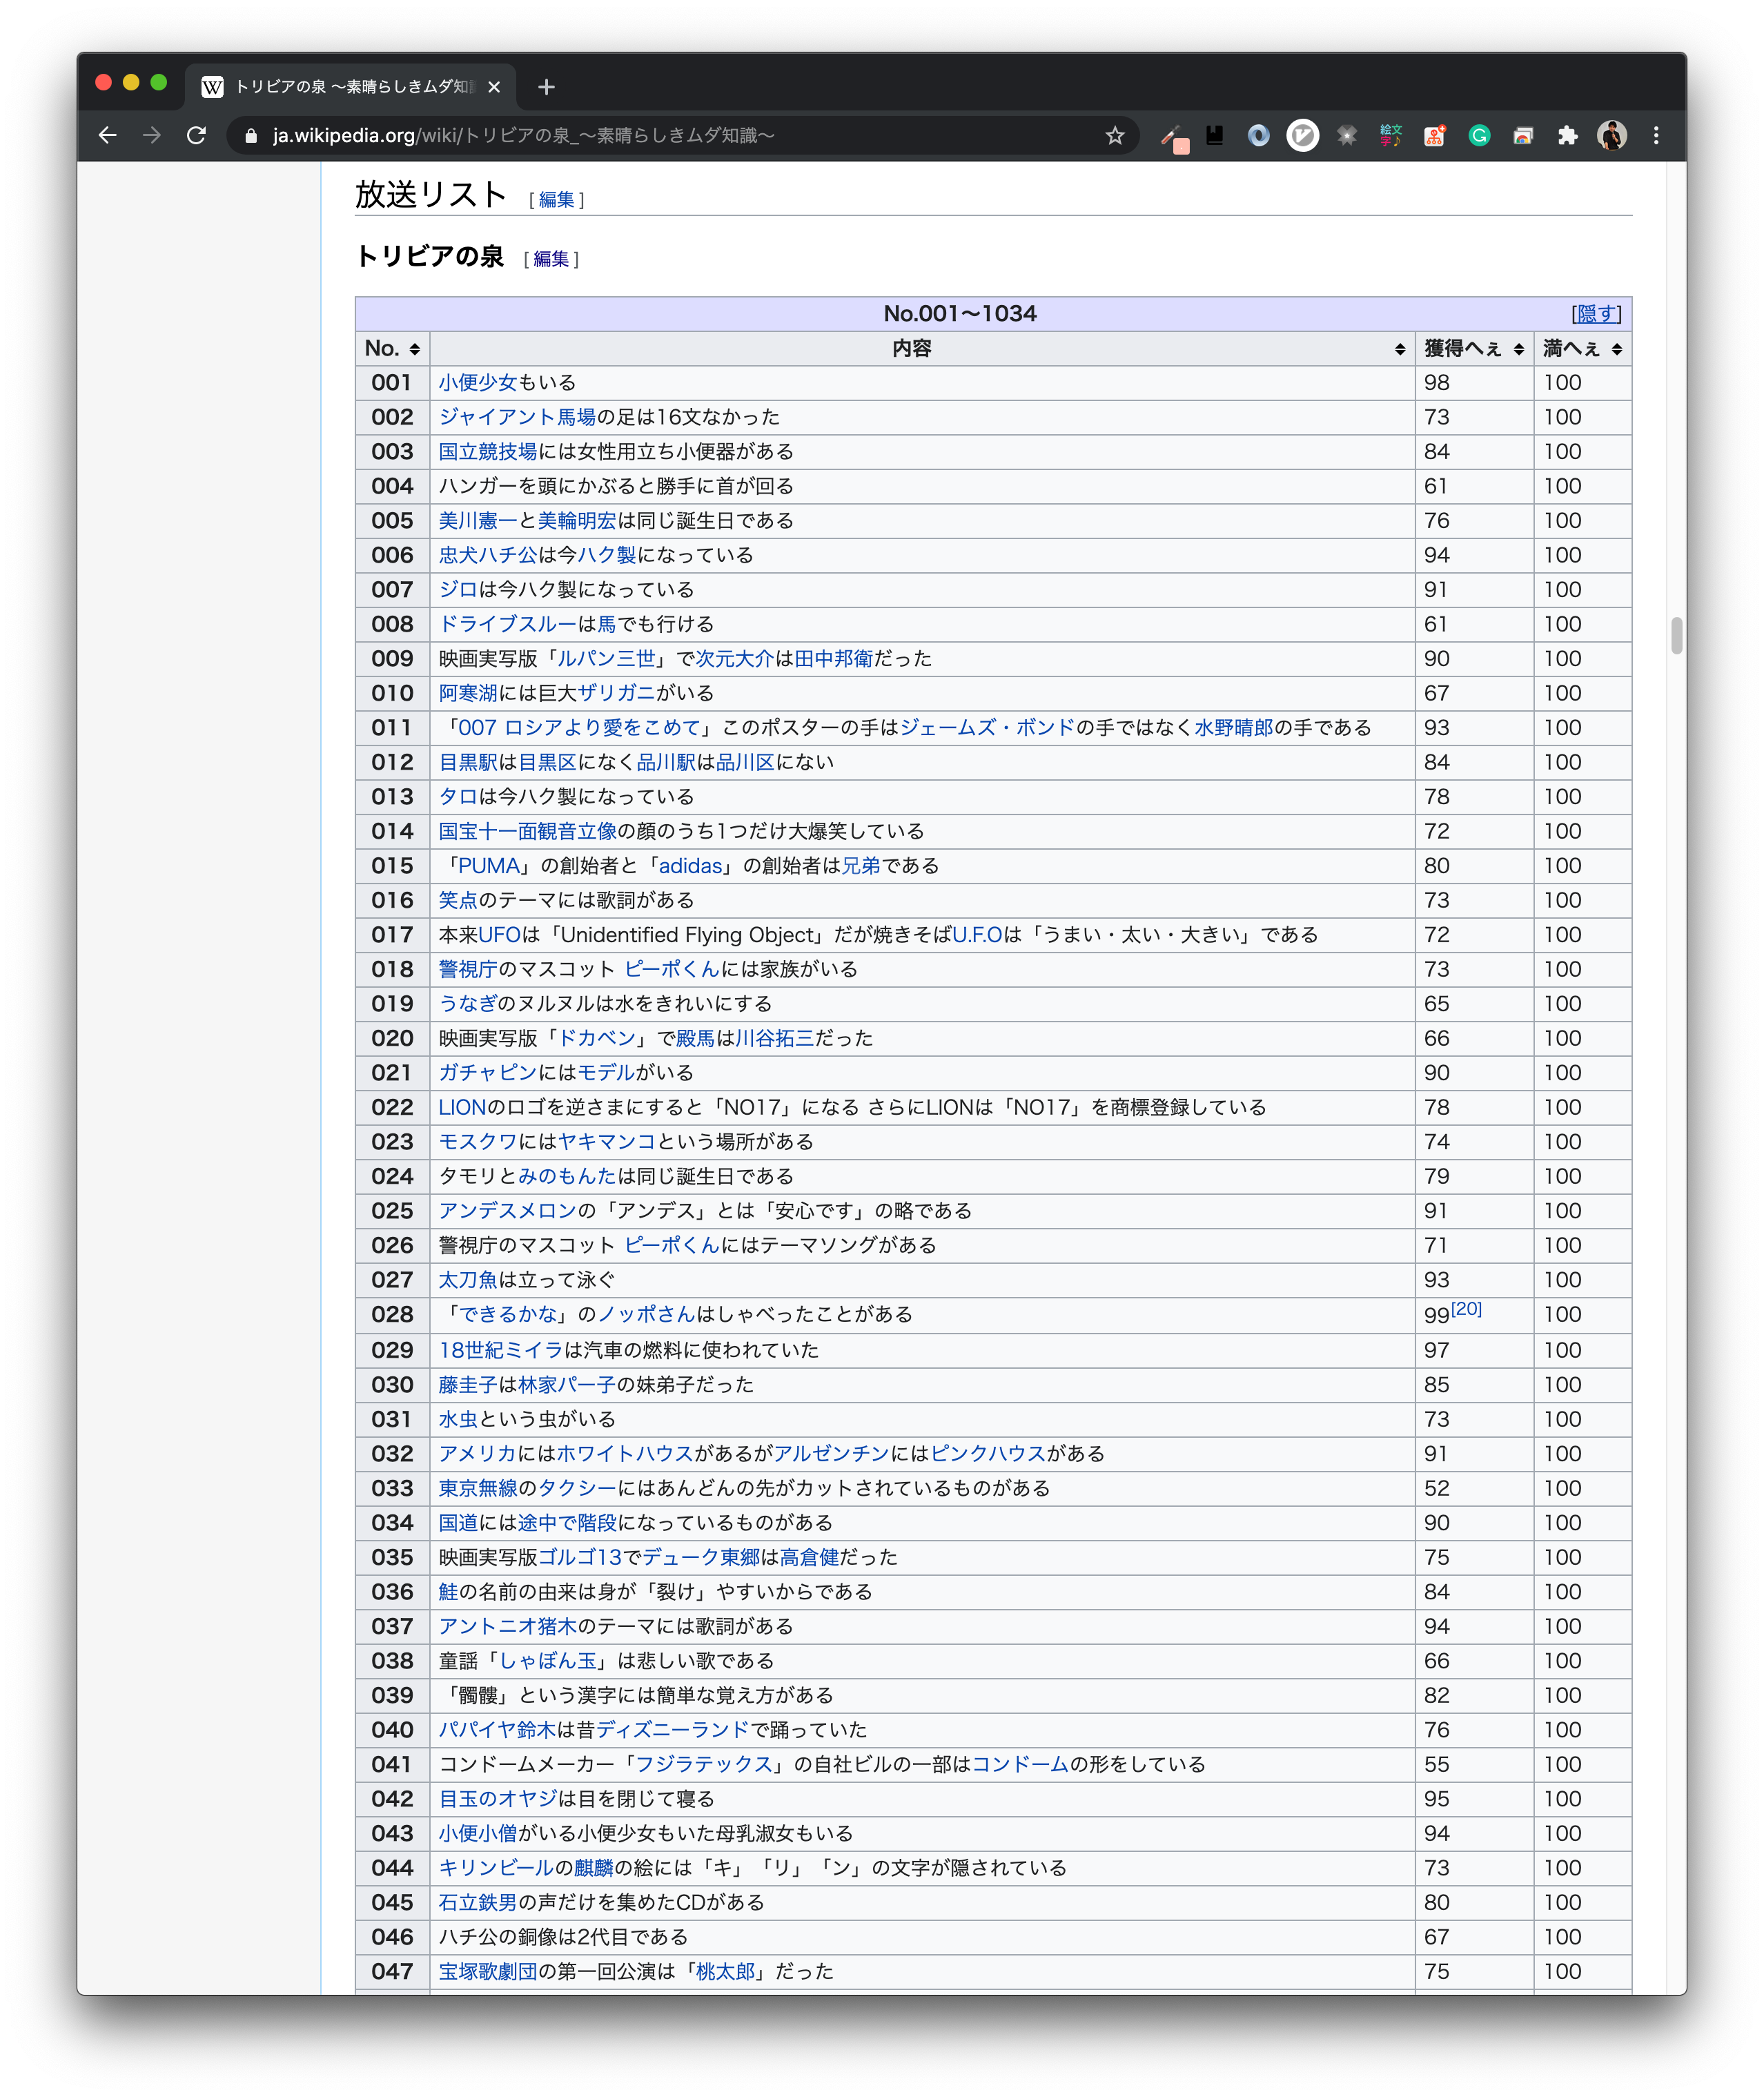Open the 国立競技場 link
The height and width of the screenshot is (2097, 1764).
tap(488, 452)
